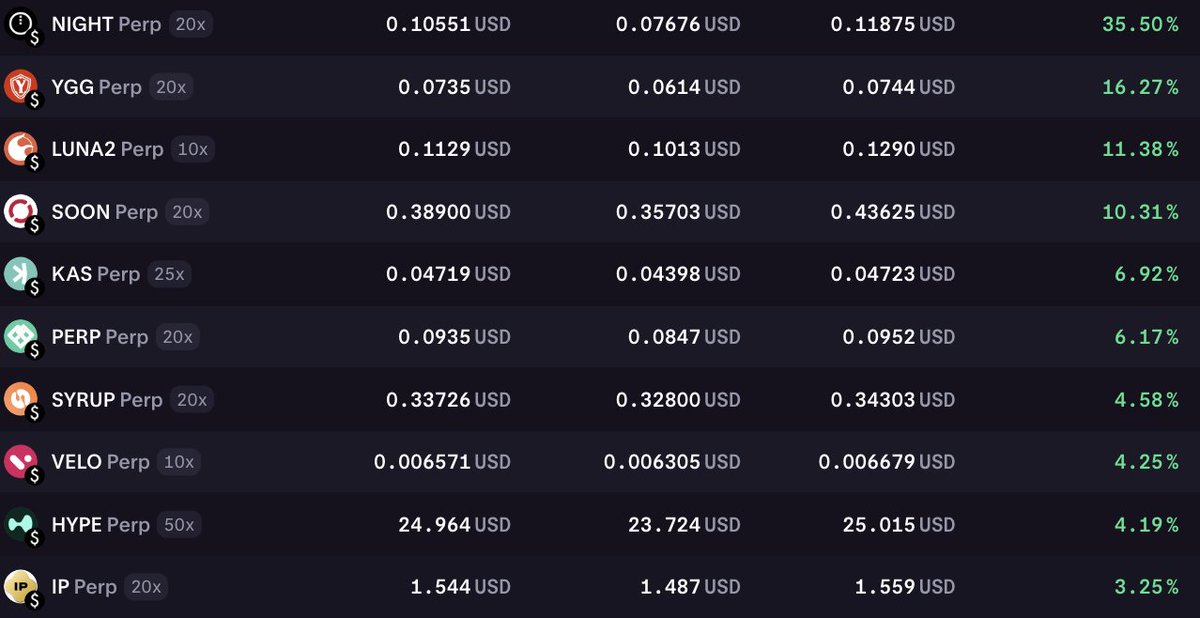Select the pink VELO logo icon
The image size is (1200, 618).
point(22,461)
